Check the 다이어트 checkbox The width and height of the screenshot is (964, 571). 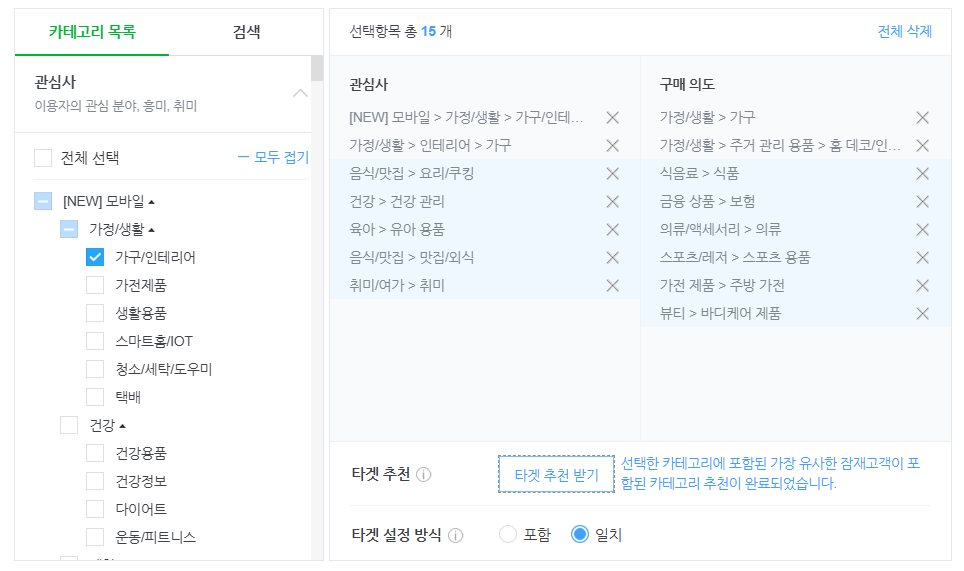pos(95,509)
